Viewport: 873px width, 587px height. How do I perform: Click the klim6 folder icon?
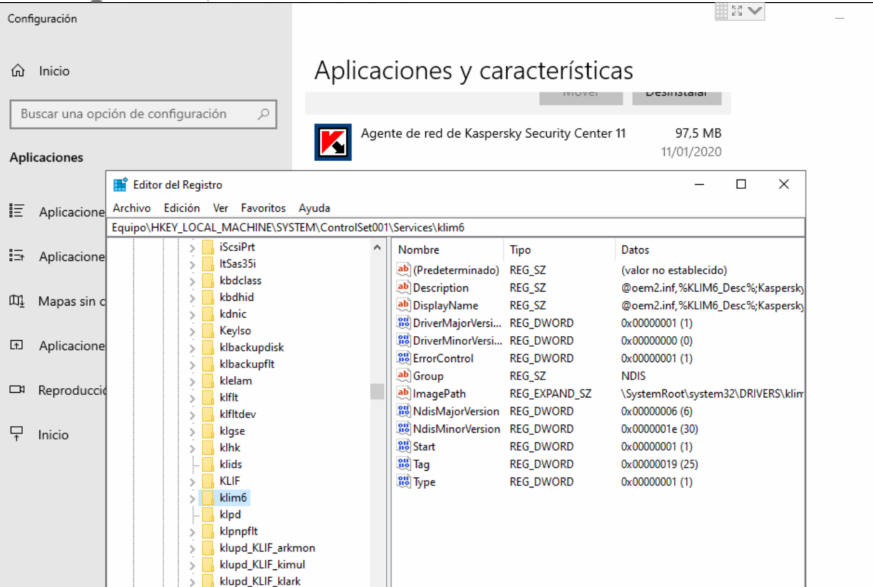208,498
